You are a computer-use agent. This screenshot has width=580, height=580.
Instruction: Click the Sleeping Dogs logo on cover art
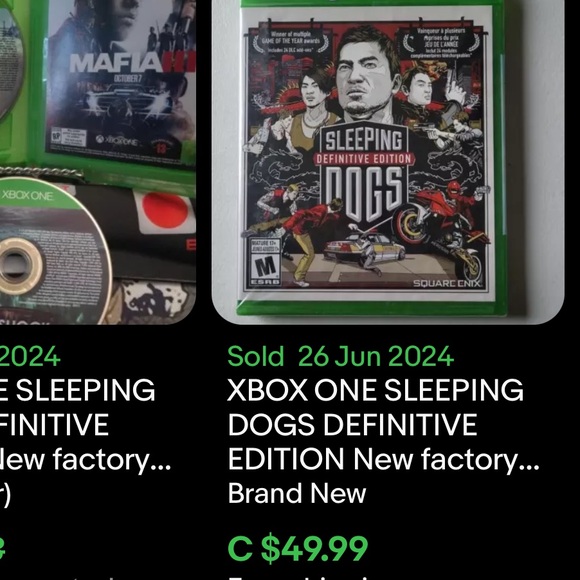click(364, 173)
